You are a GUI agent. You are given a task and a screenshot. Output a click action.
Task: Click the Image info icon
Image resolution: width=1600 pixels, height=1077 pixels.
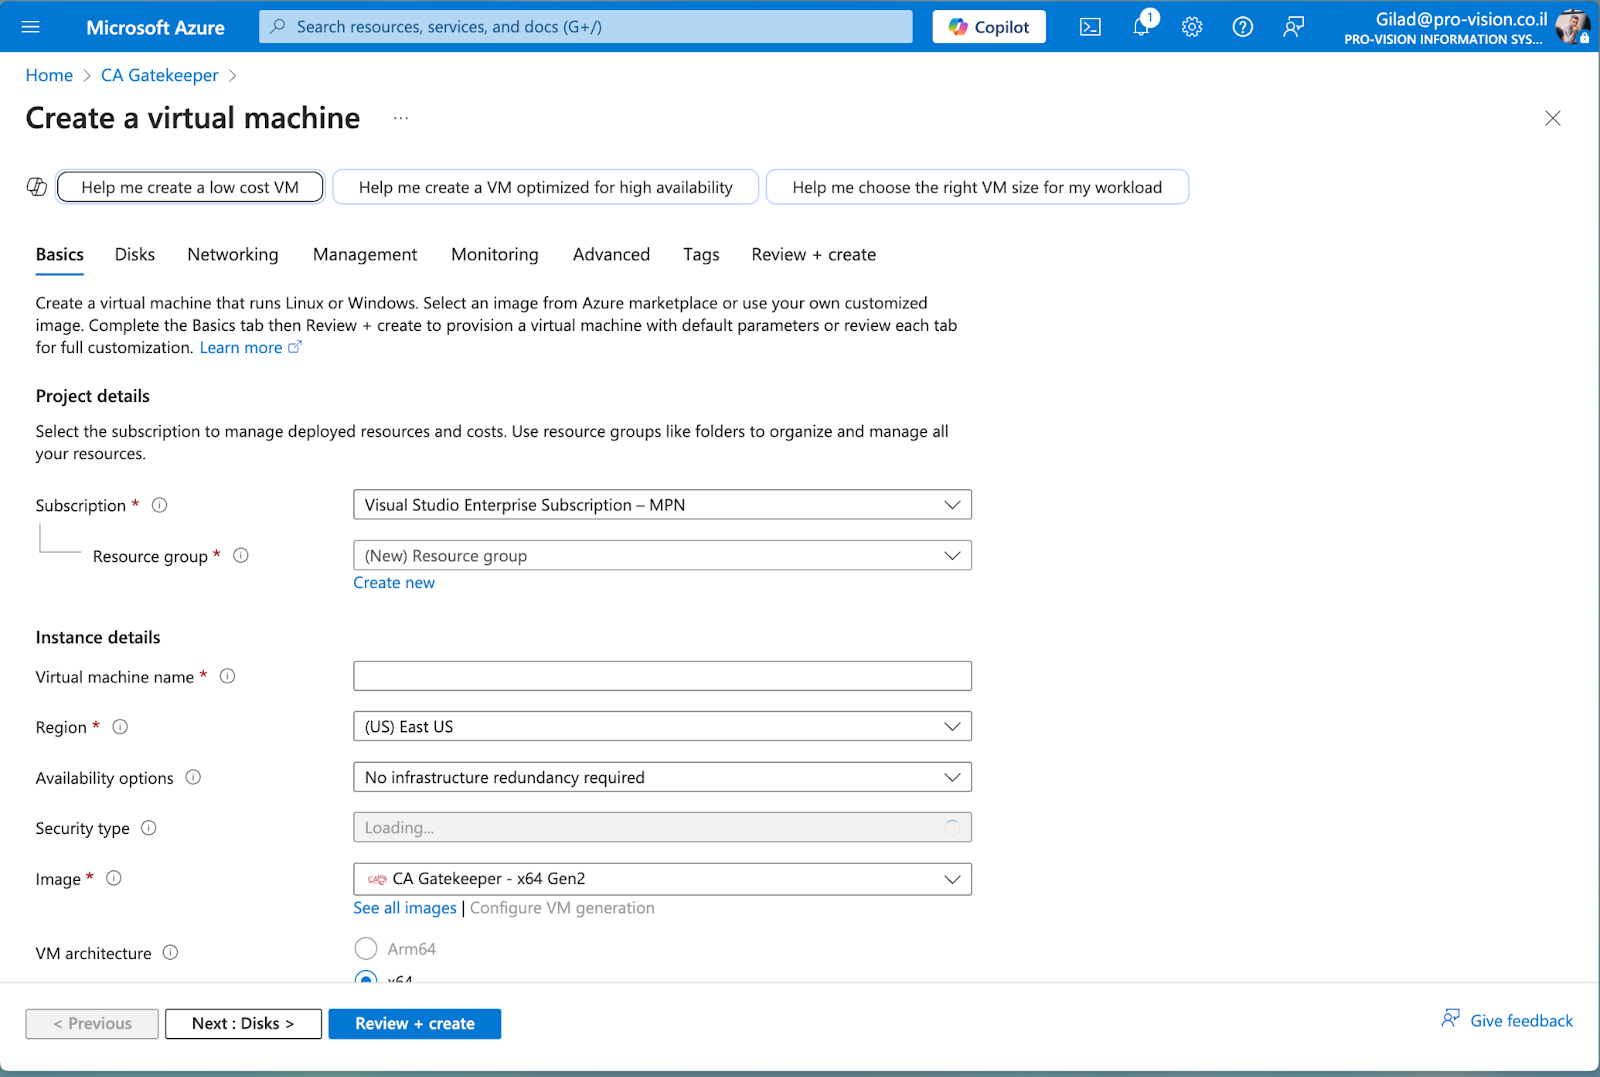click(114, 878)
